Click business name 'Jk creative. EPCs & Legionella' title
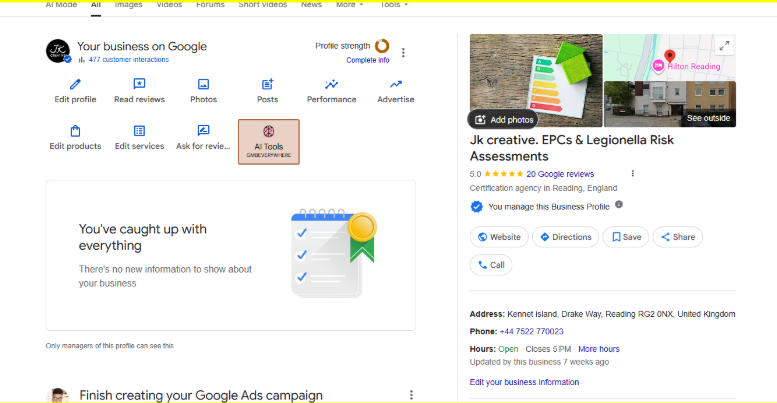The height and width of the screenshot is (403, 777). [571, 148]
